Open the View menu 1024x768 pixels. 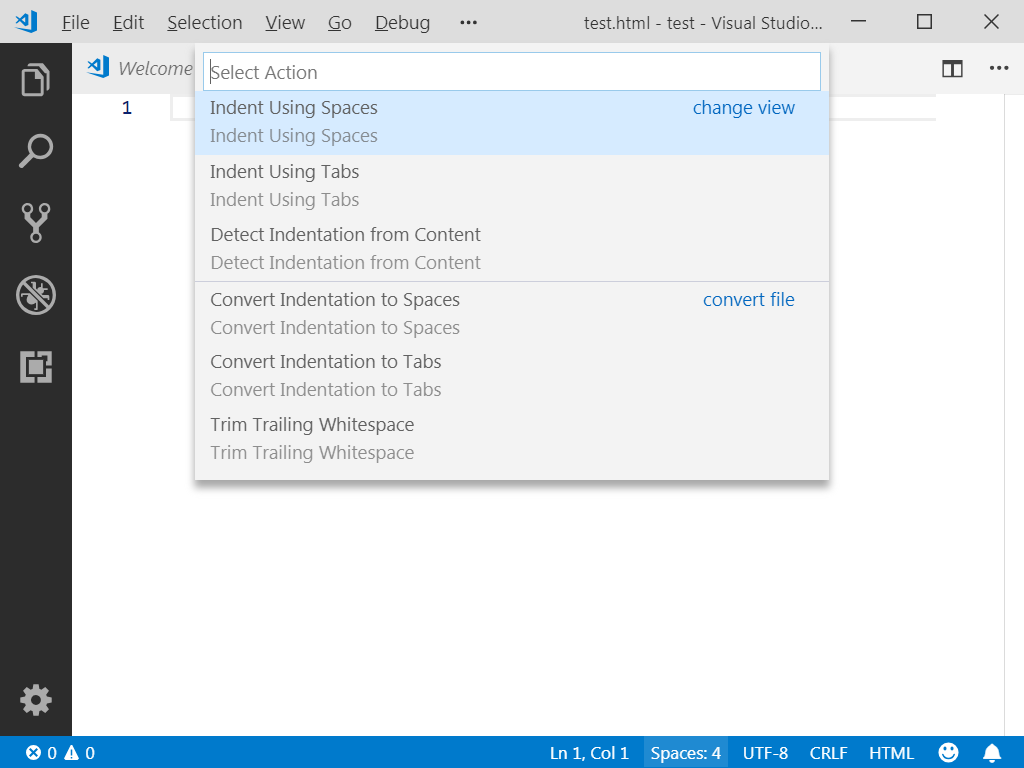point(285,22)
